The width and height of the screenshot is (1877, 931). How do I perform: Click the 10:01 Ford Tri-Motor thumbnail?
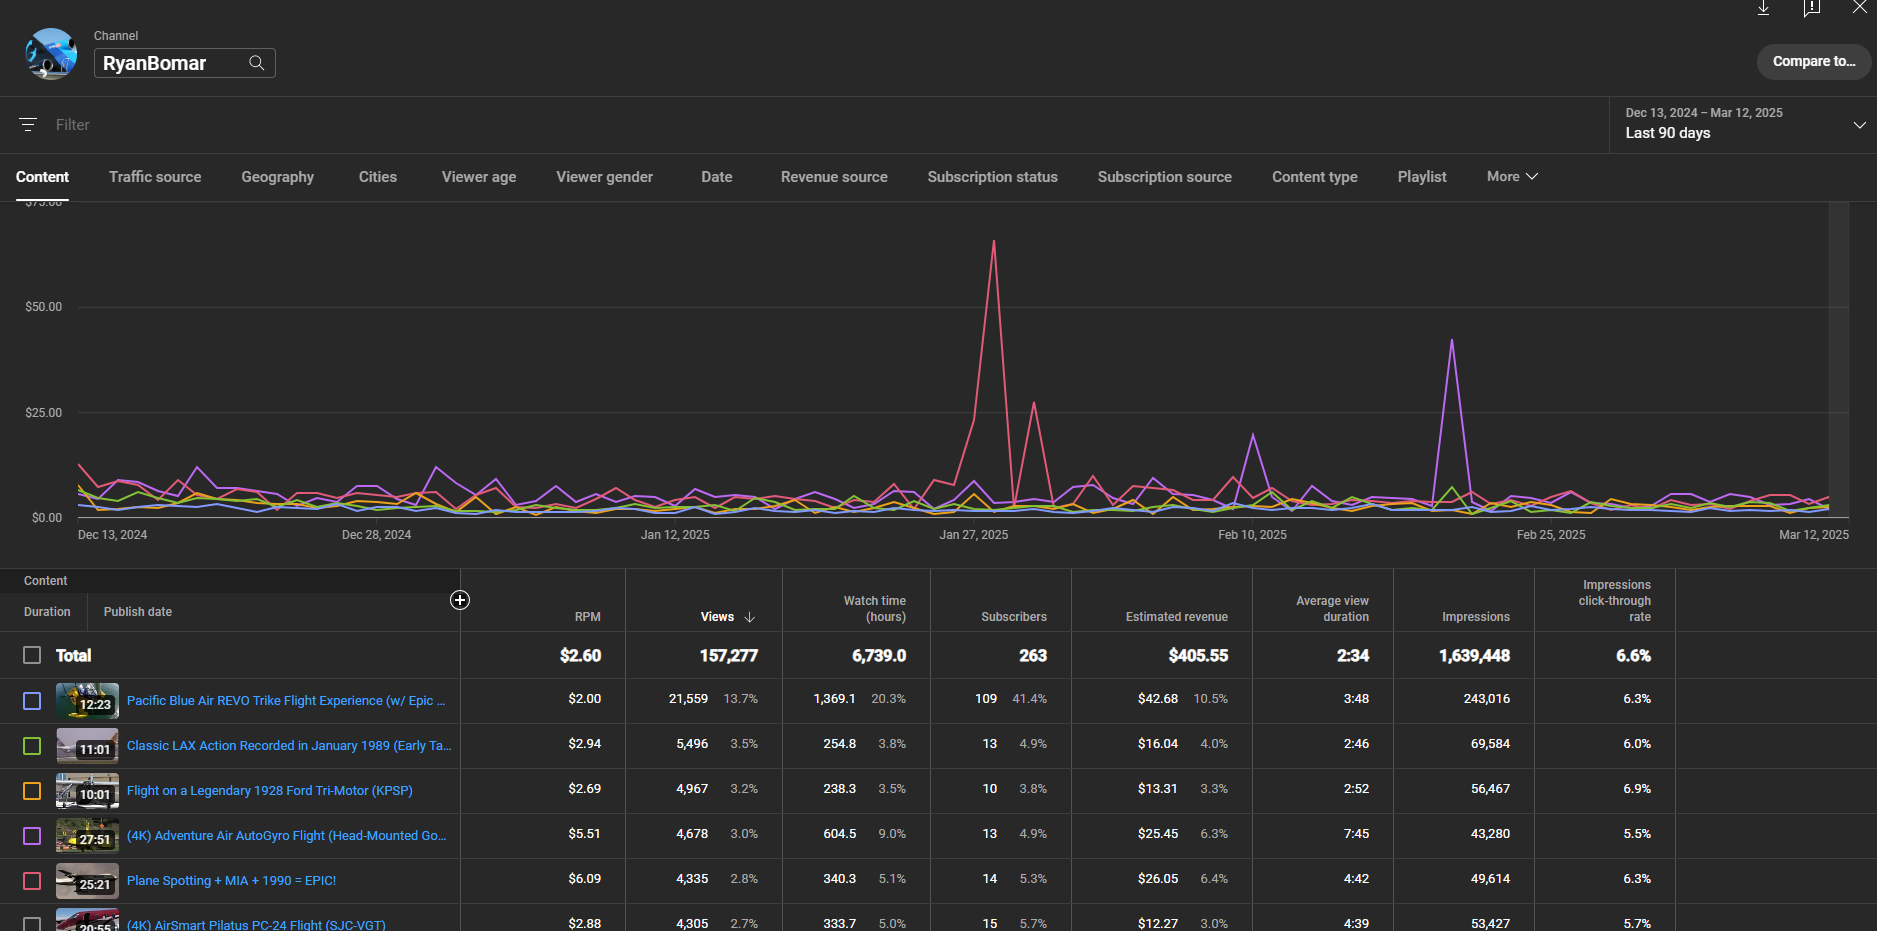87,791
